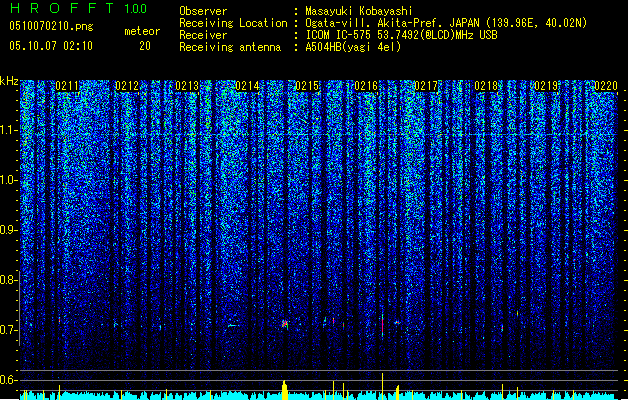Click the Receiving antenna label
The width and height of the screenshot is (629, 400).
coord(230,47)
